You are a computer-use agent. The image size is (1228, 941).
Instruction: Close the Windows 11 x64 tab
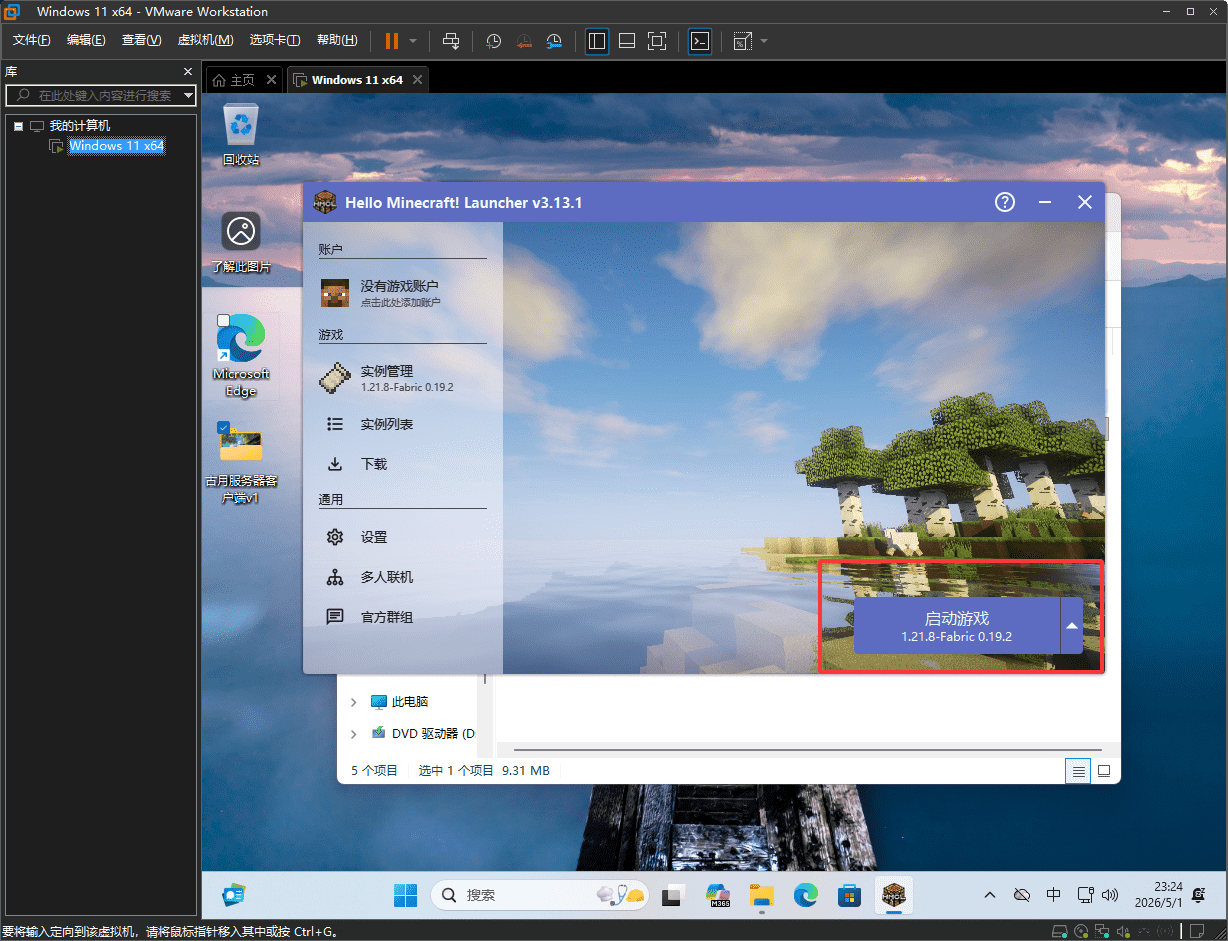pyautogui.click(x=417, y=80)
